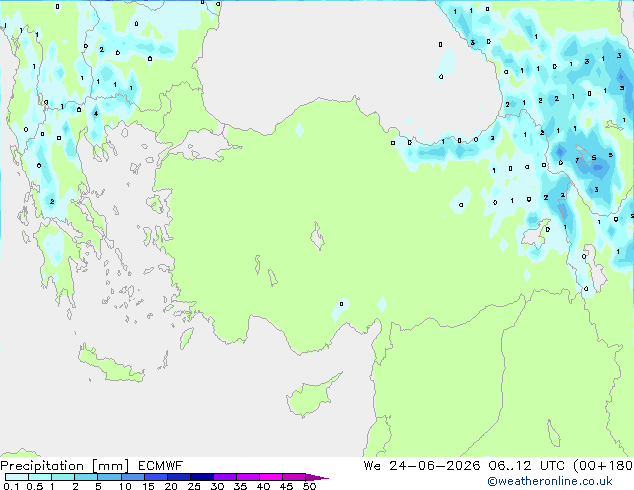Click the 'Precipitation [mm]' title text
This screenshot has width=634, height=490.
65,466
